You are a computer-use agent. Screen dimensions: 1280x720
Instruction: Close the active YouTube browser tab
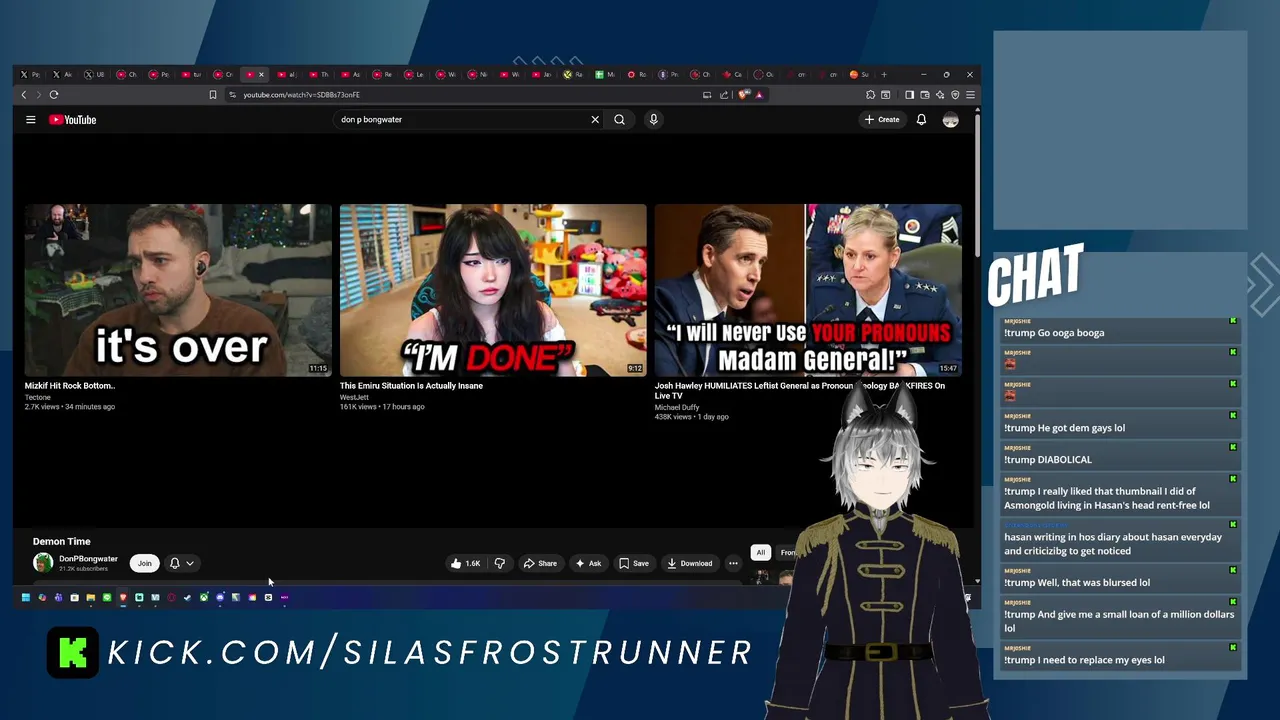click(x=261, y=74)
